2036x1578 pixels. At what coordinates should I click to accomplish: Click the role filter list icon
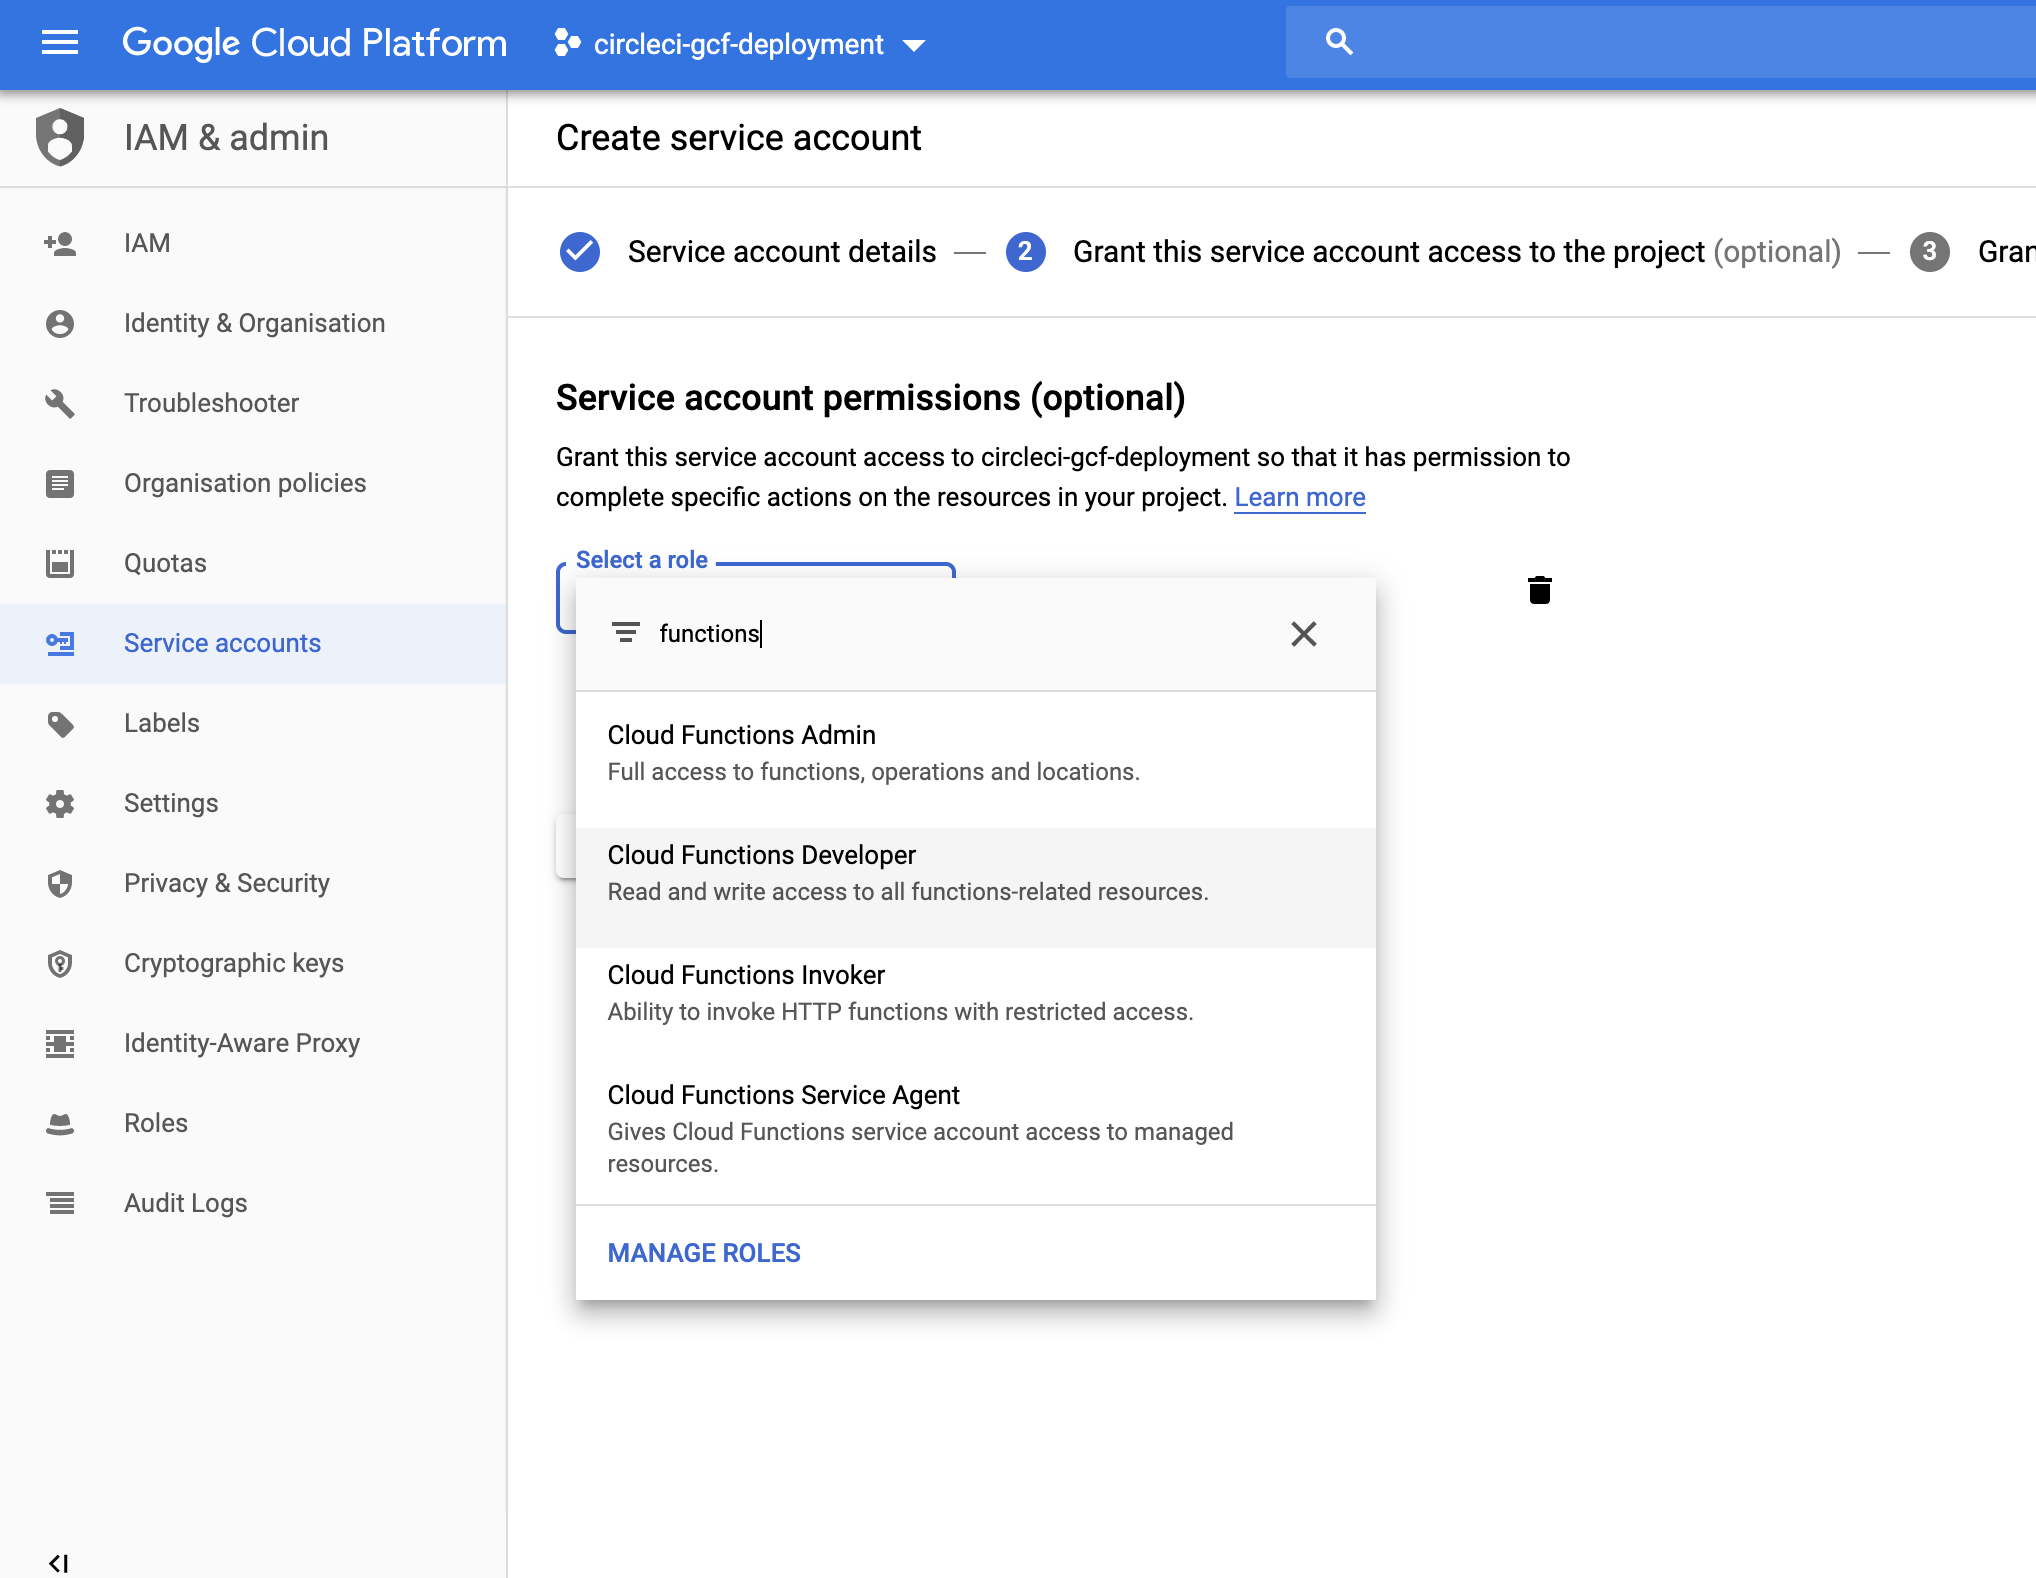[x=626, y=633]
